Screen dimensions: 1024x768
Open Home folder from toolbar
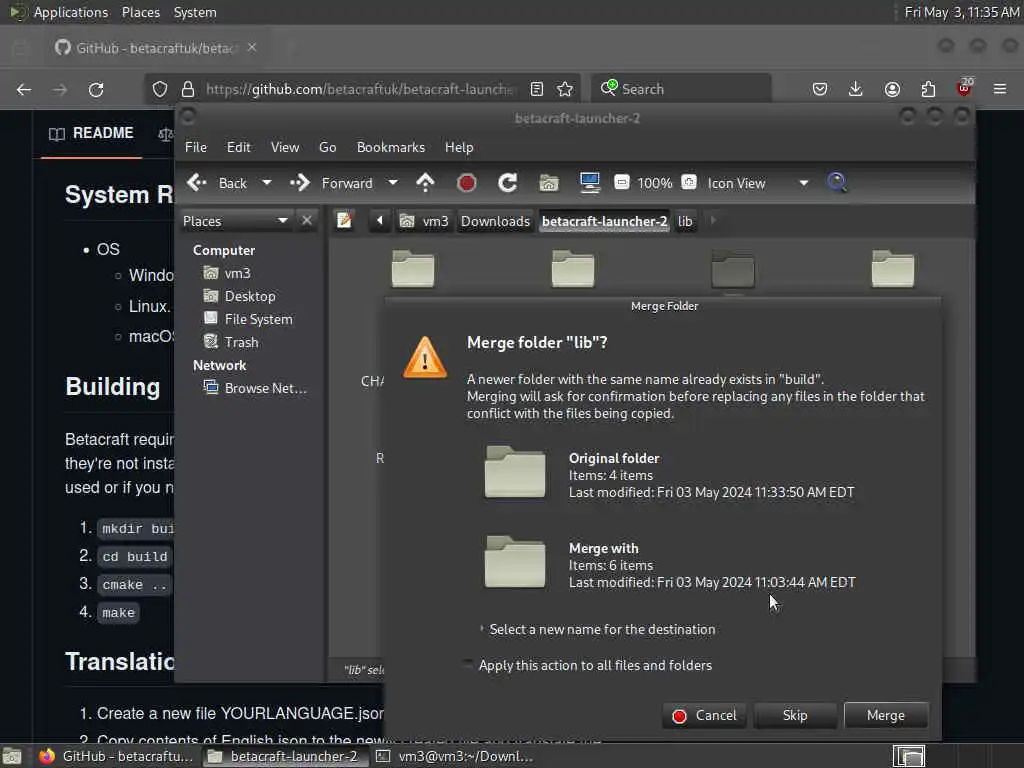[x=549, y=183]
